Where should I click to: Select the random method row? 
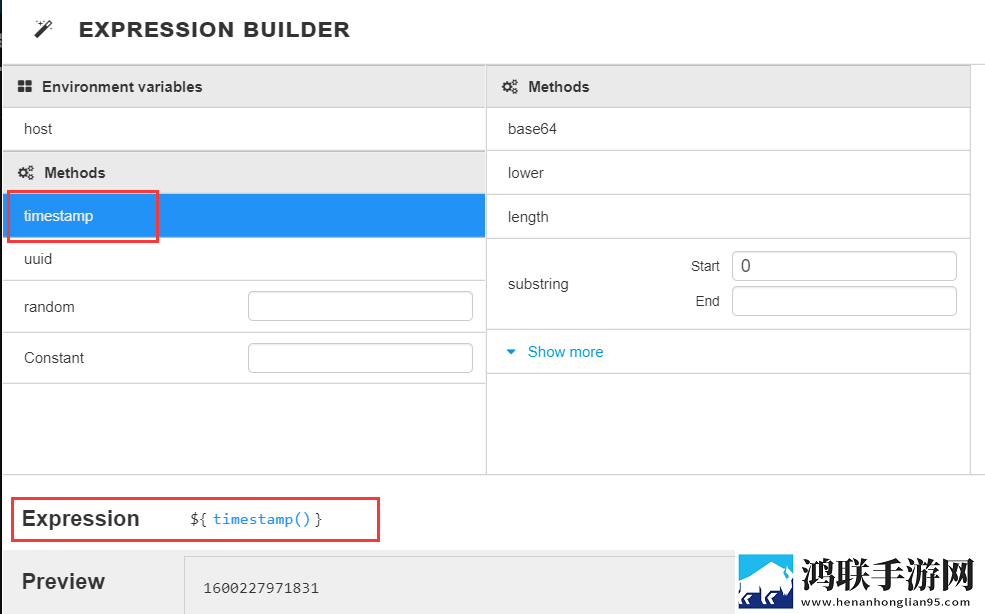(244, 307)
